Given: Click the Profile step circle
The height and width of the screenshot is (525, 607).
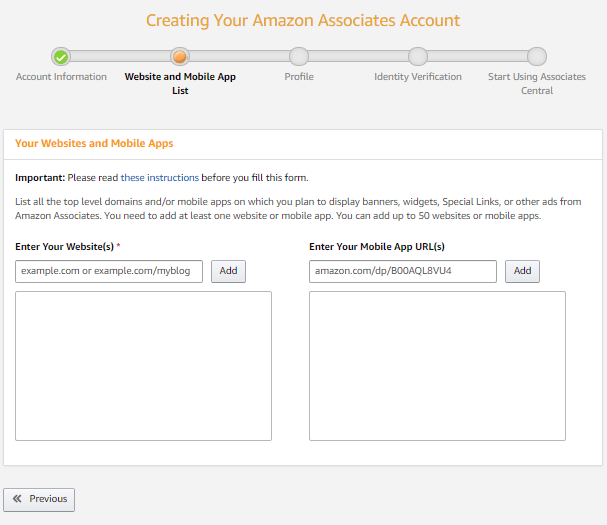Looking at the screenshot, I should [x=299, y=57].
